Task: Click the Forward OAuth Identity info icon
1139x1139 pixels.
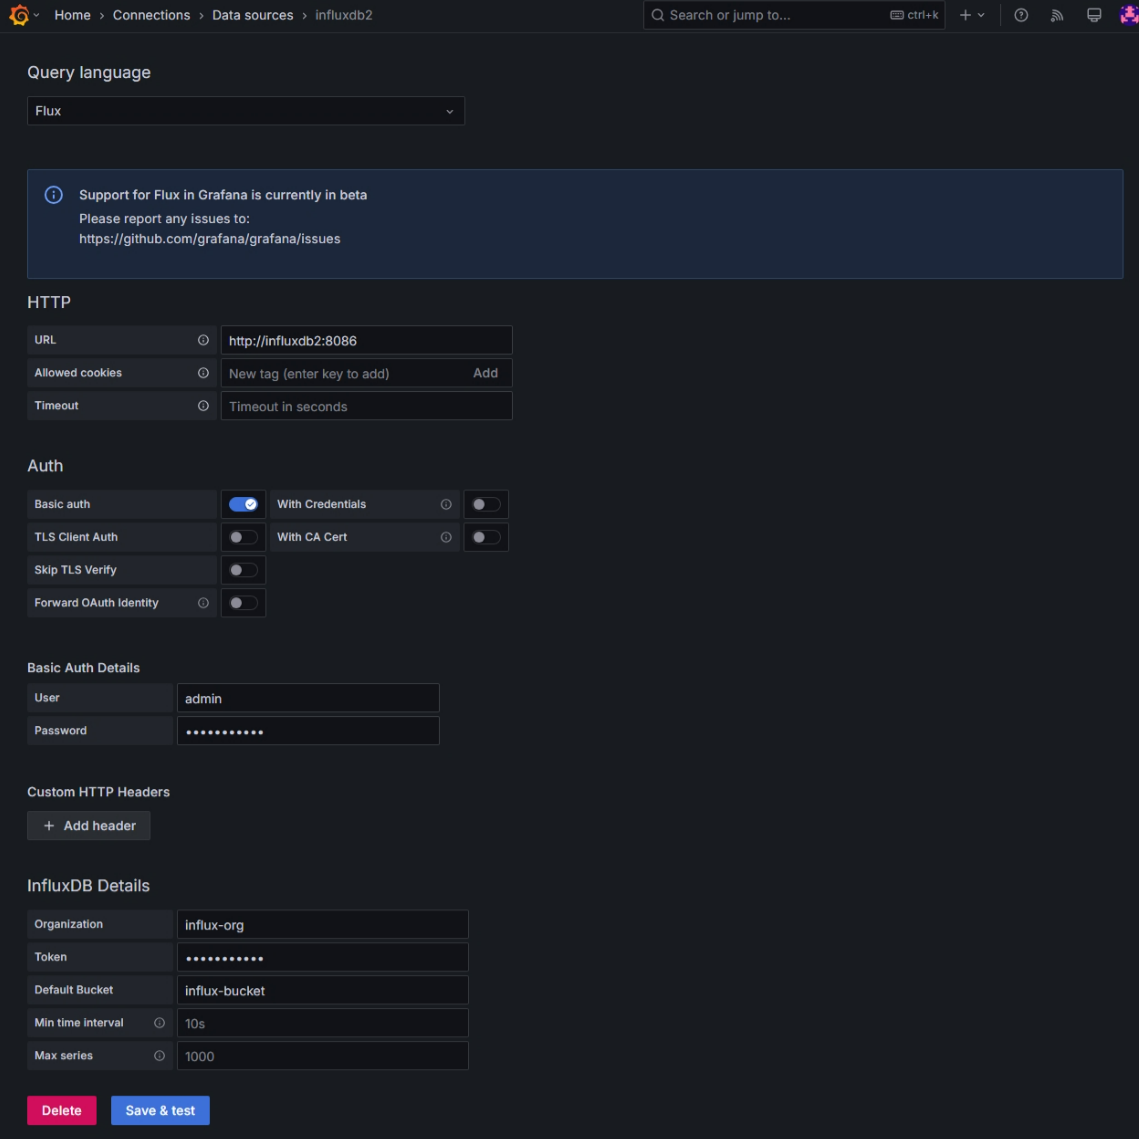Action: (x=203, y=603)
